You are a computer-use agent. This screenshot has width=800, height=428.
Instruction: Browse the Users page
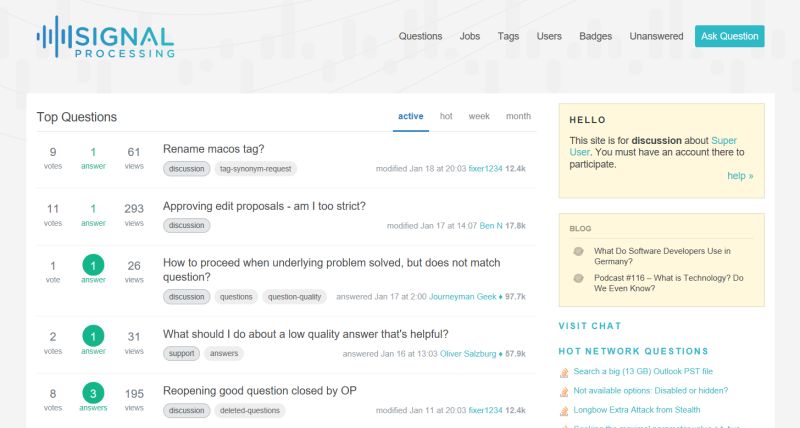pyautogui.click(x=549, y=36)
